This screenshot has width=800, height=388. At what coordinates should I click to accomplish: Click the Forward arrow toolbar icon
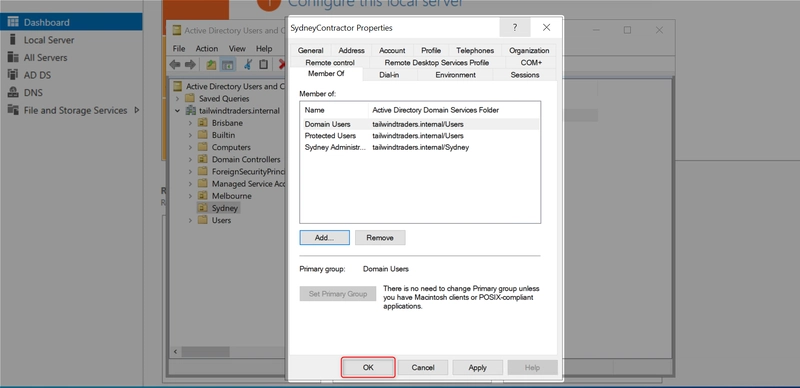190,64
